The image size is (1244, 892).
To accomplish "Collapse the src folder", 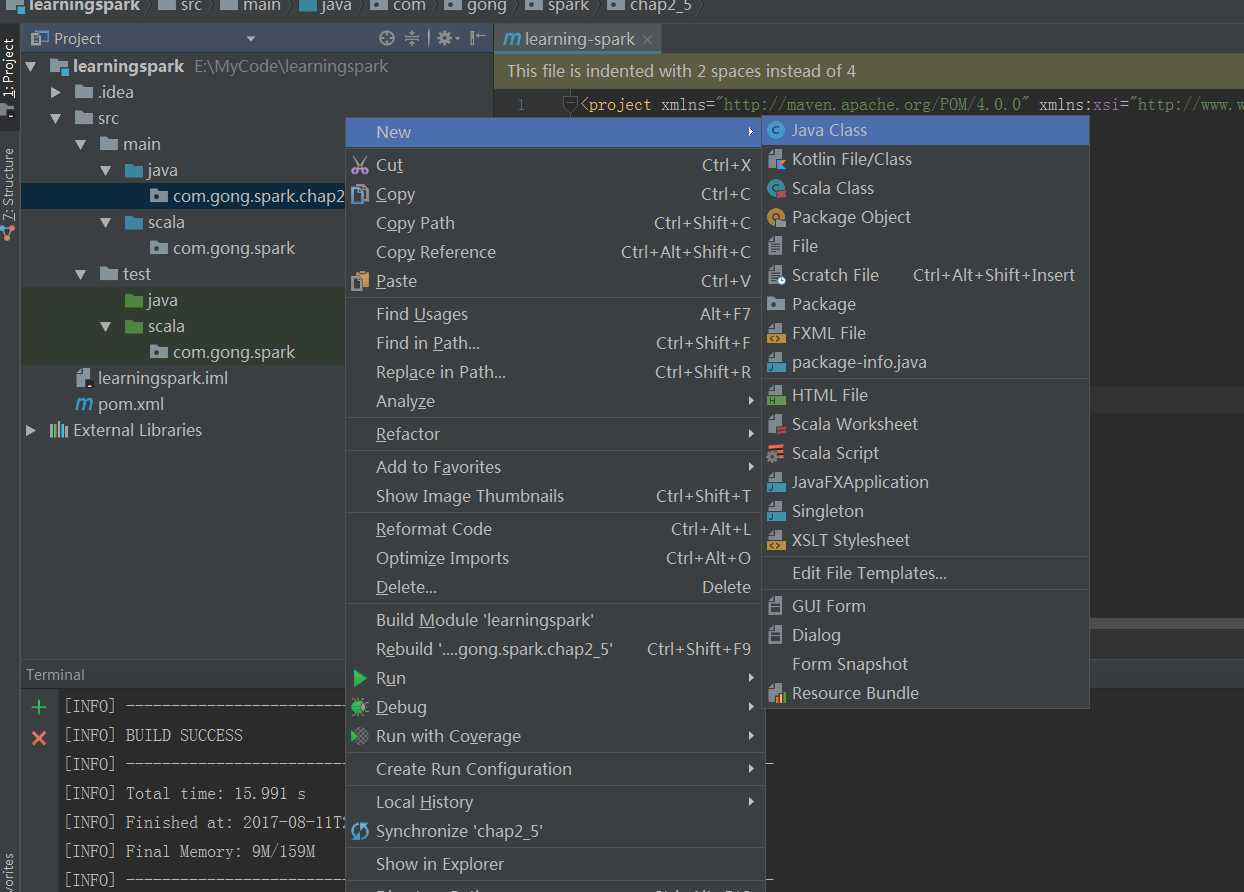I will [x=57, y=118].
